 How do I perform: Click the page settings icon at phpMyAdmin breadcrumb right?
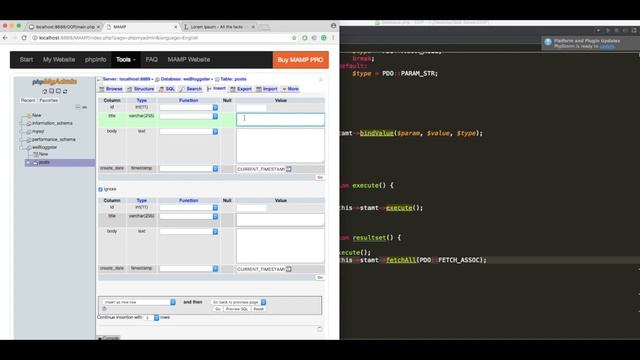320,80
